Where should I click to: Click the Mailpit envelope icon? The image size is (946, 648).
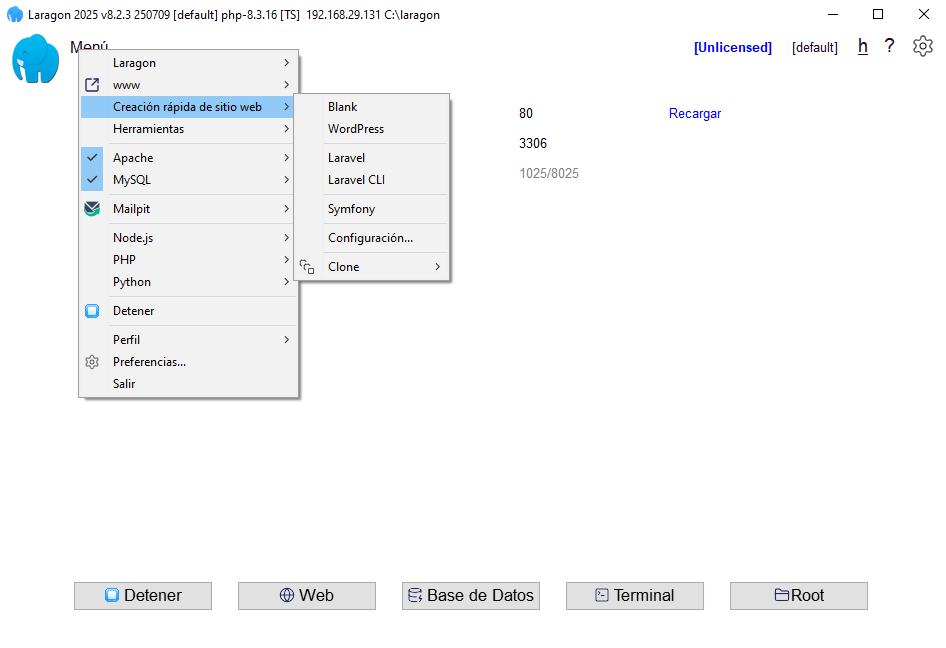(92, 209)
